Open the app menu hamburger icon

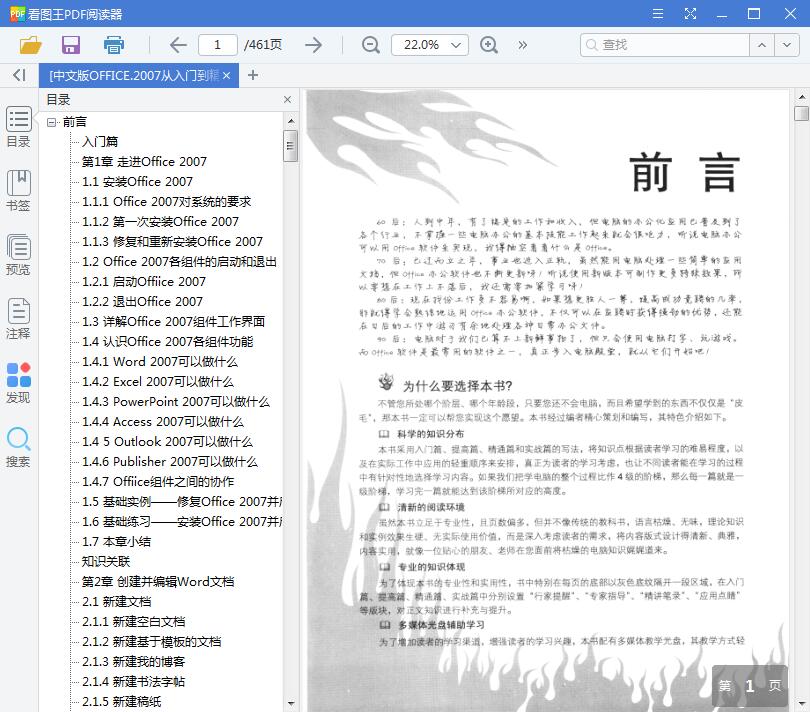tap(658, 13)
